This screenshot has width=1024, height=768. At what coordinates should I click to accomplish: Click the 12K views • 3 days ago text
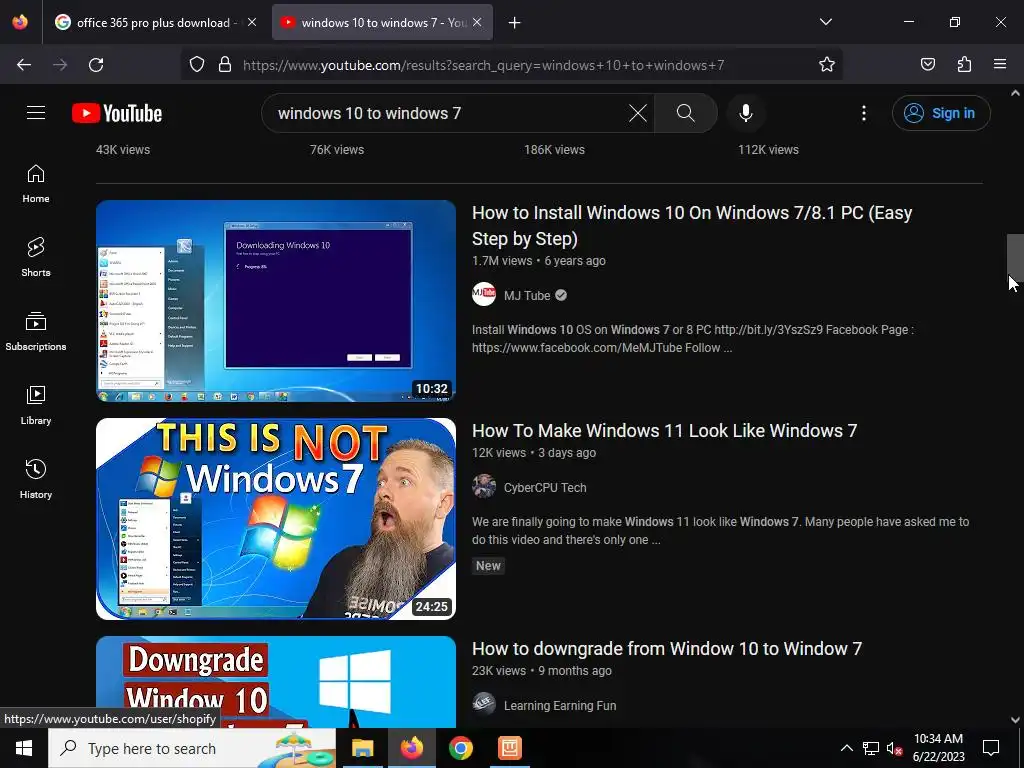pos(534,453)
